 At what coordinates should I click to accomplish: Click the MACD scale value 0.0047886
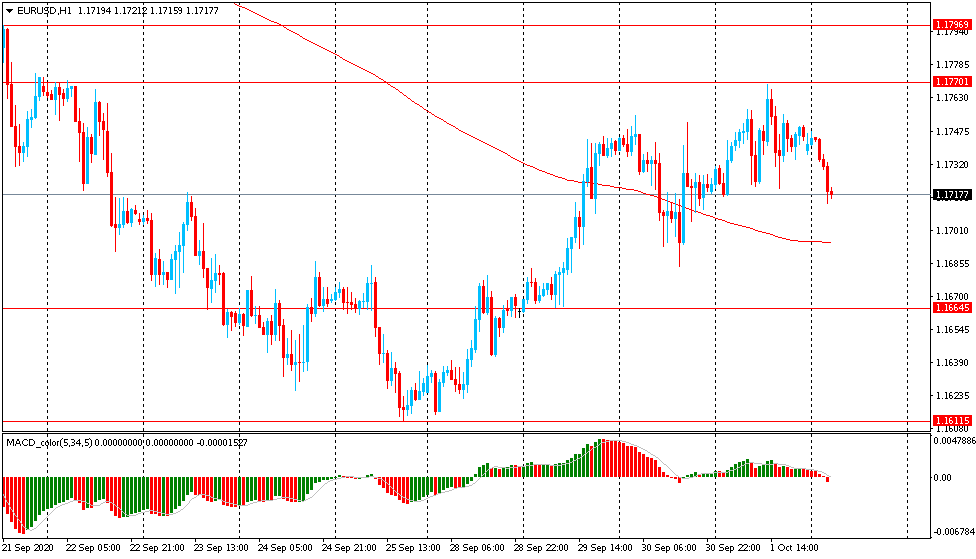(x=954, y=441)
